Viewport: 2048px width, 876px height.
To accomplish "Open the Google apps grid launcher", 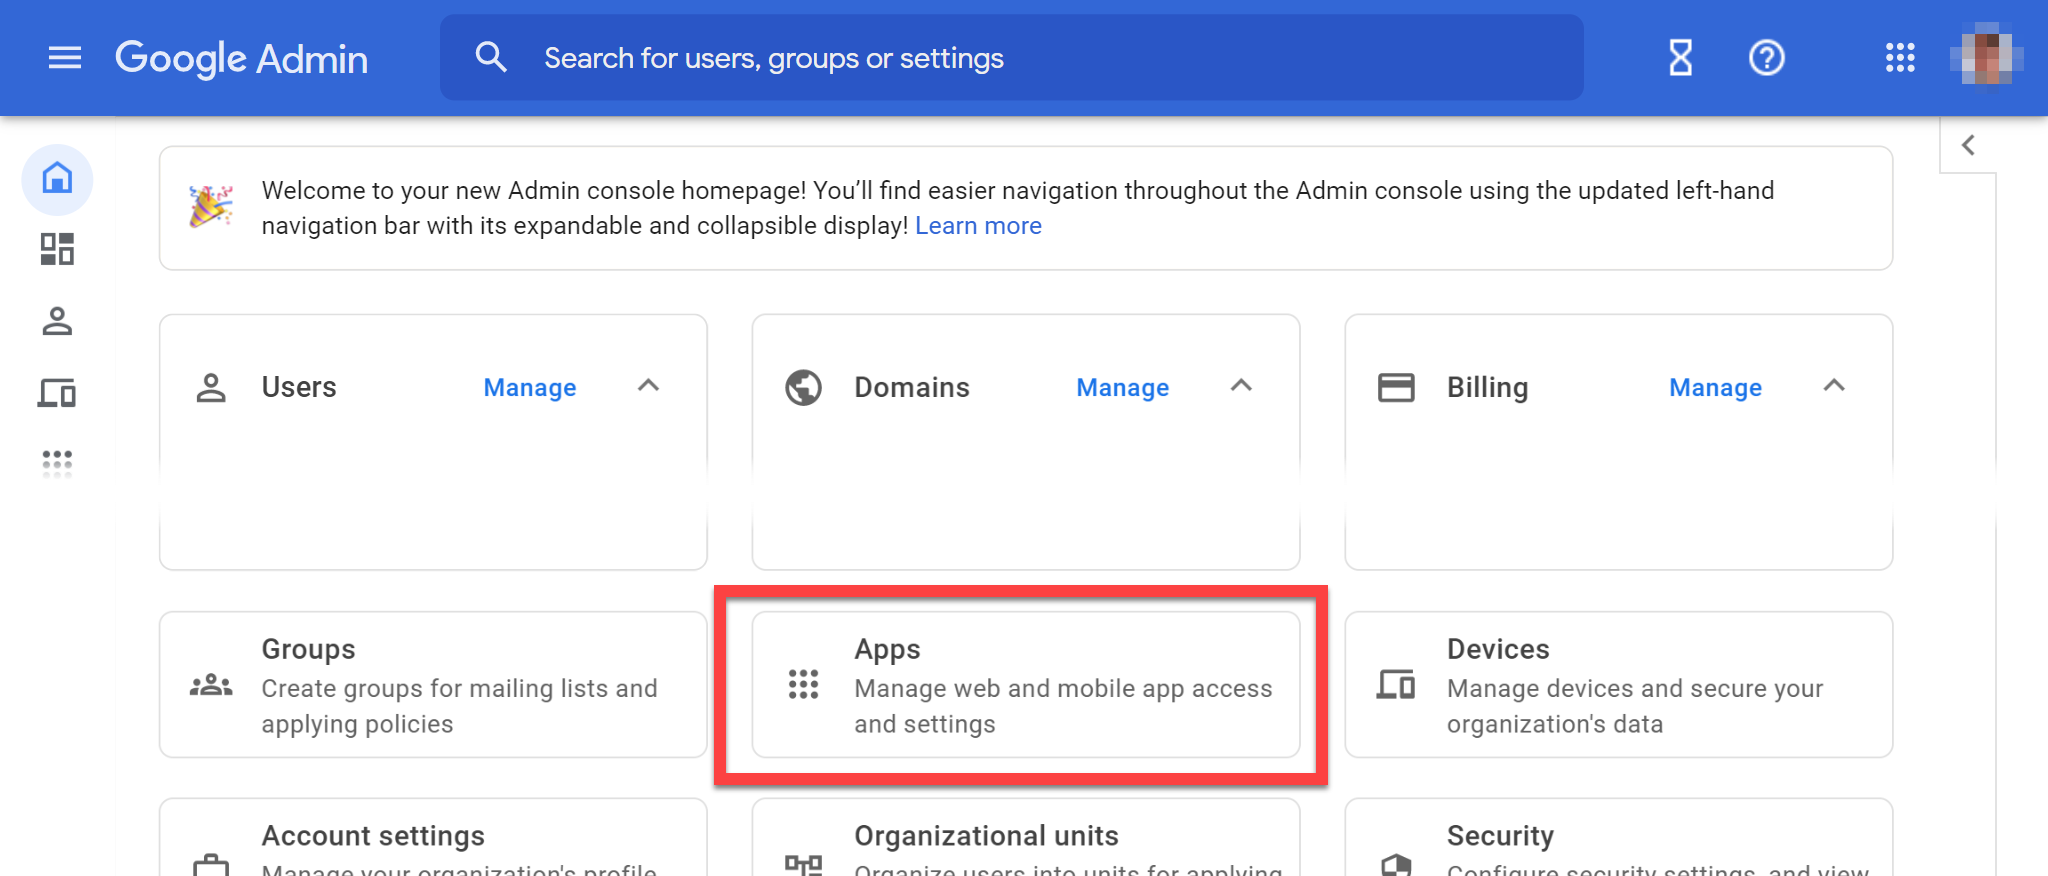I will (1900, 57).
